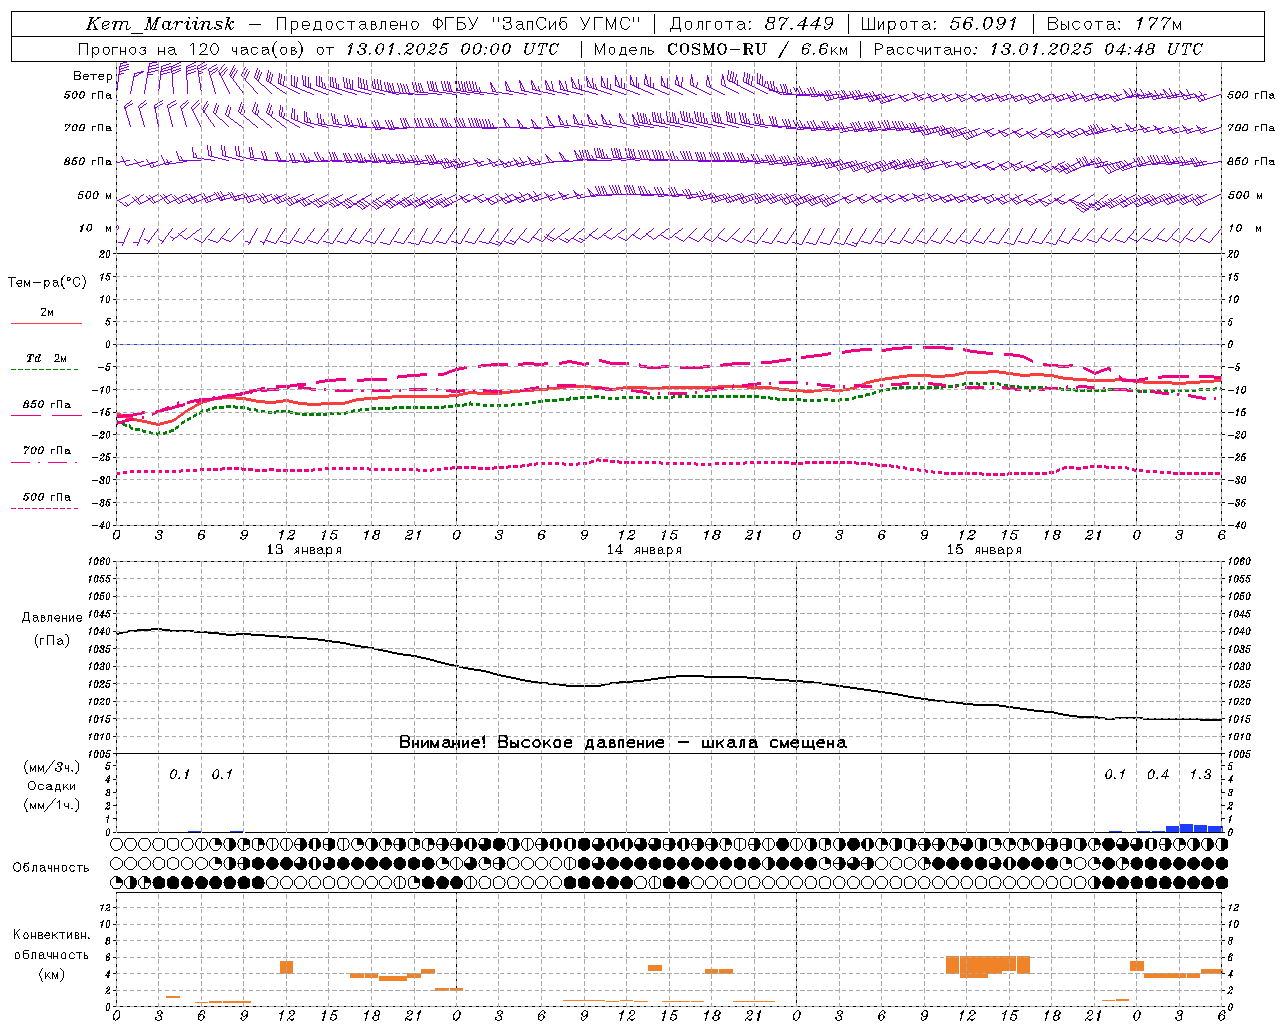Select the 'Долгота: 87.449' header field

click(x=751, y=24)
